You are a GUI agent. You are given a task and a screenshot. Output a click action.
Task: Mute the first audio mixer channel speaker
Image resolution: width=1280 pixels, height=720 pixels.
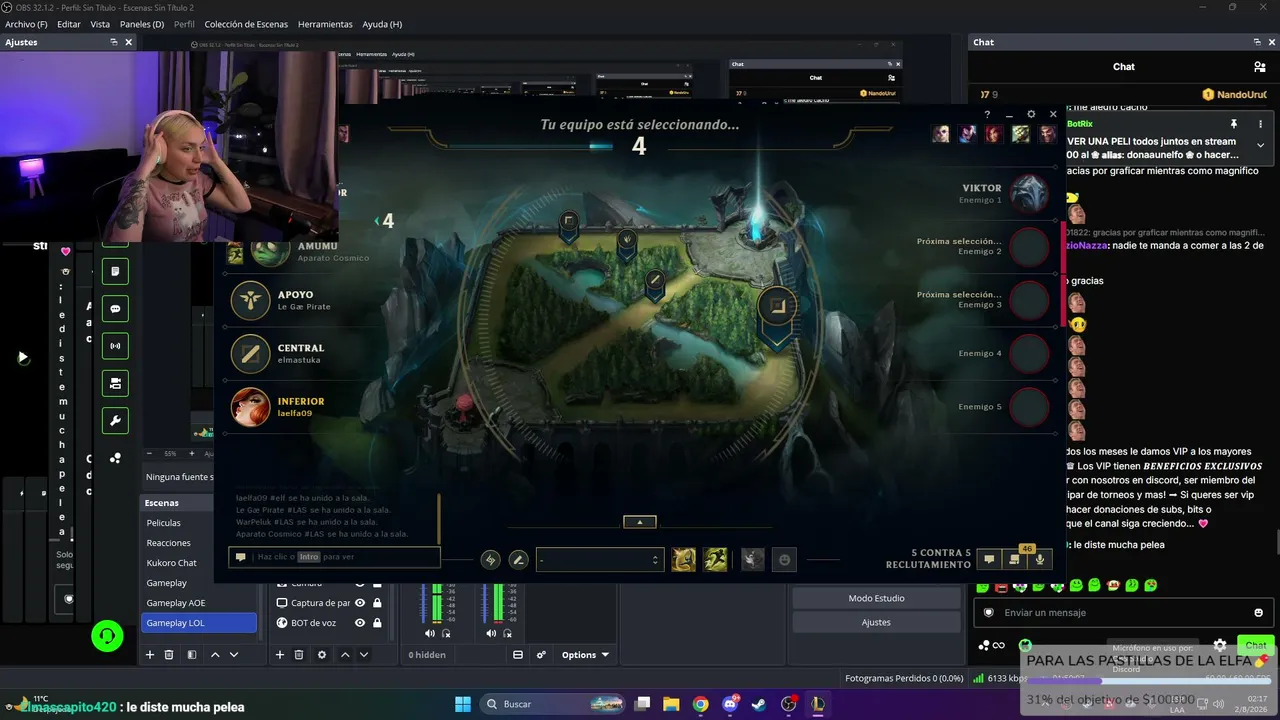(430, 633)
